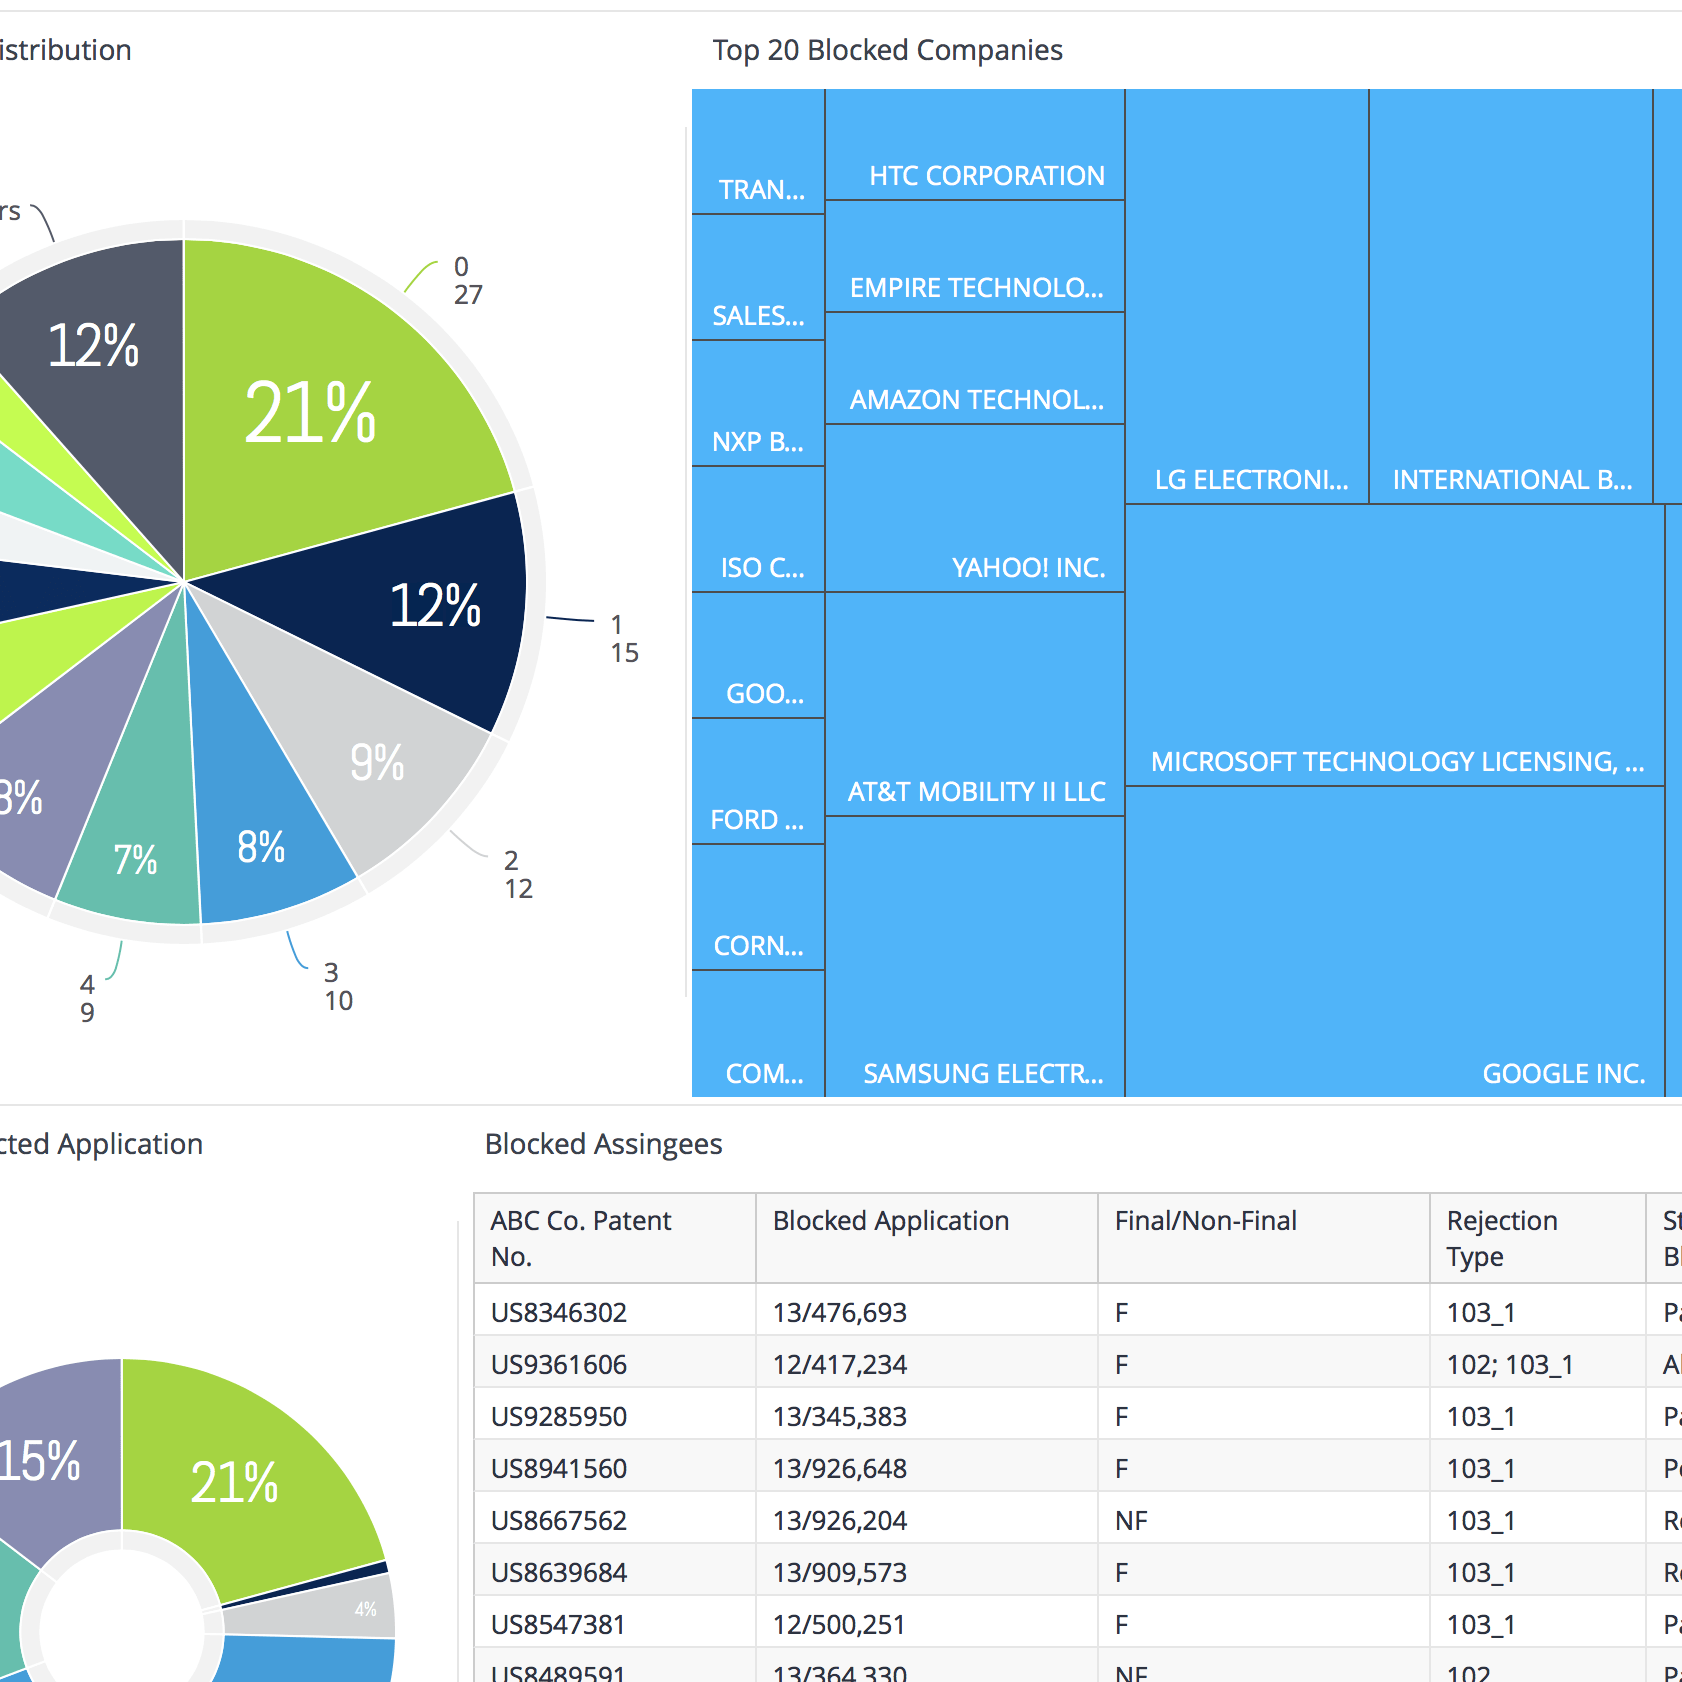This screenshot has height=1682, width=1682.
Task: Click patent number US8547381
Action: click(x=559, y=1624)
